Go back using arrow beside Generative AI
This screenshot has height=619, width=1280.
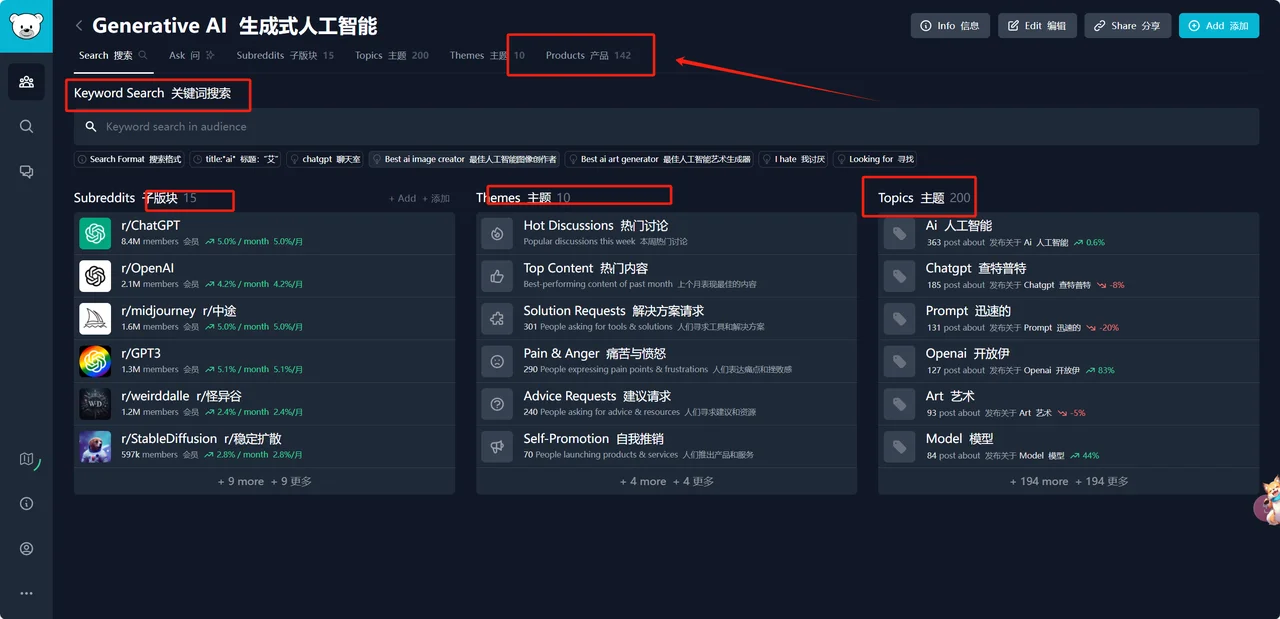80,26
